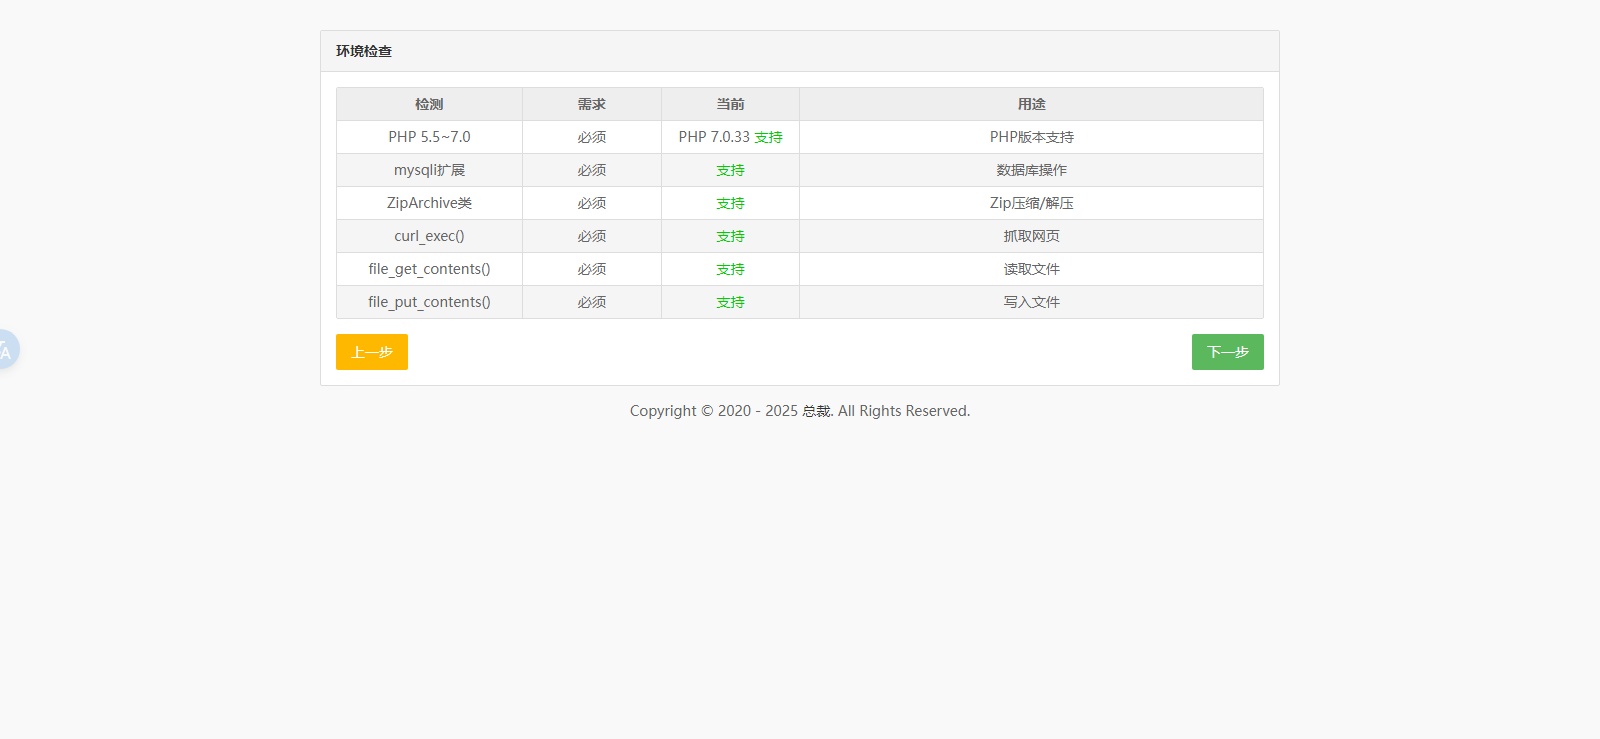This screenshot has height=739, width=1600.
Task: Select the ZipArchive类 cell
Action: pos(429,203)
